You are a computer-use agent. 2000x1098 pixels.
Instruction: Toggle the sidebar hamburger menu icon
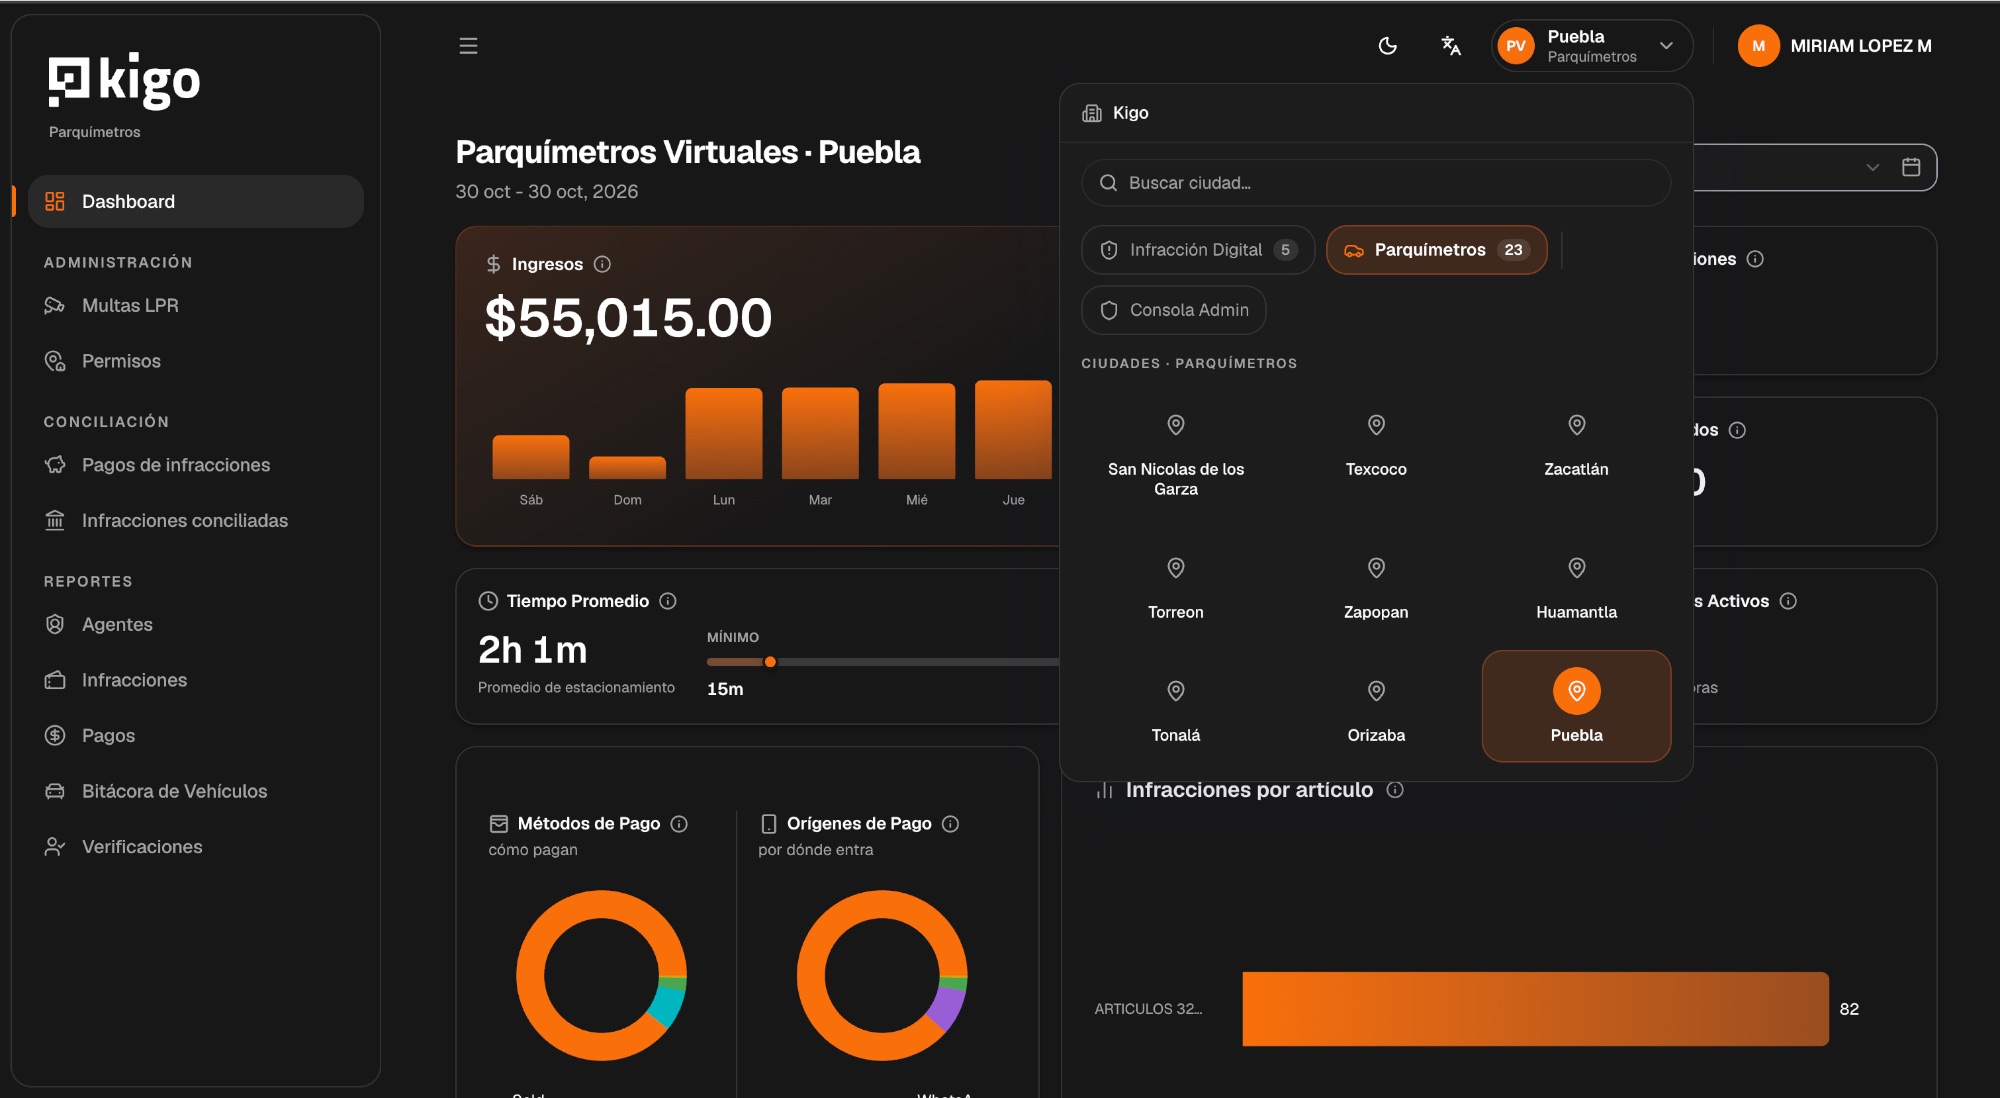click(468, 46)
